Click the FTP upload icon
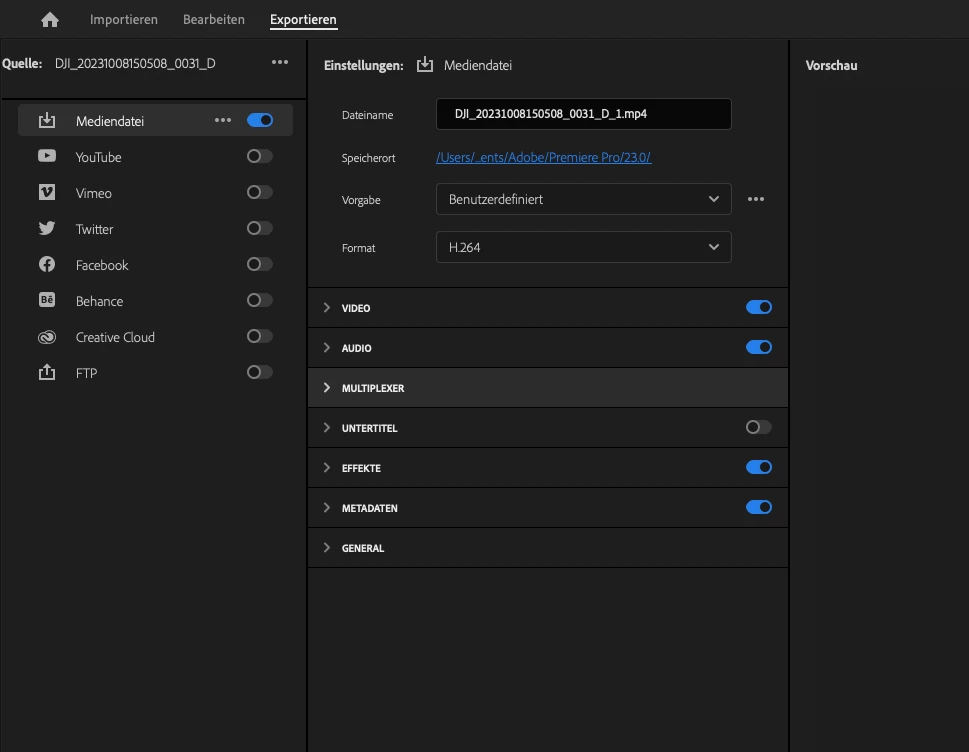The image size is (969, 752). (x=47, y=372)
